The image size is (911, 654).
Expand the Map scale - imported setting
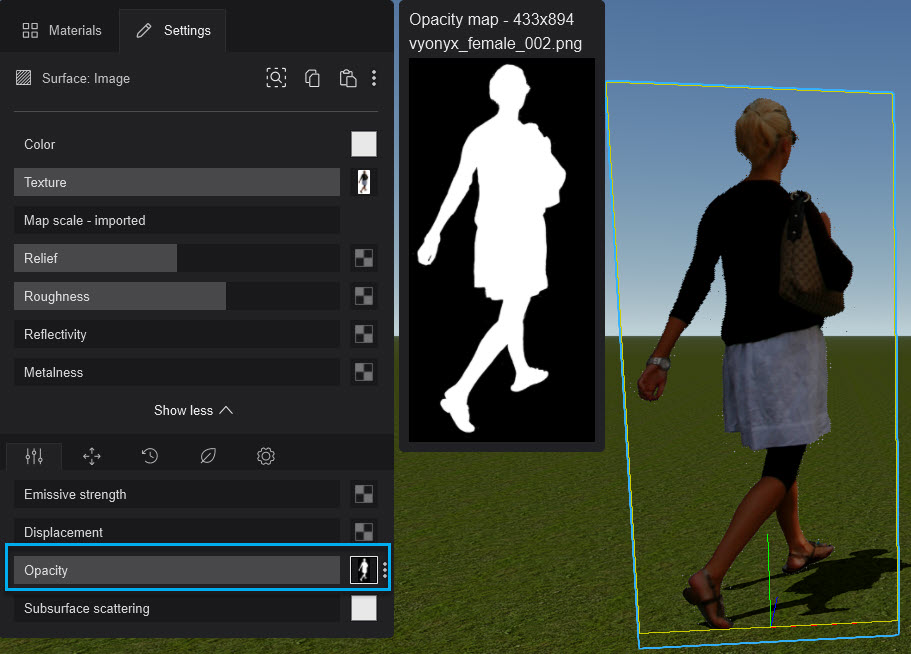coord(176,219)
